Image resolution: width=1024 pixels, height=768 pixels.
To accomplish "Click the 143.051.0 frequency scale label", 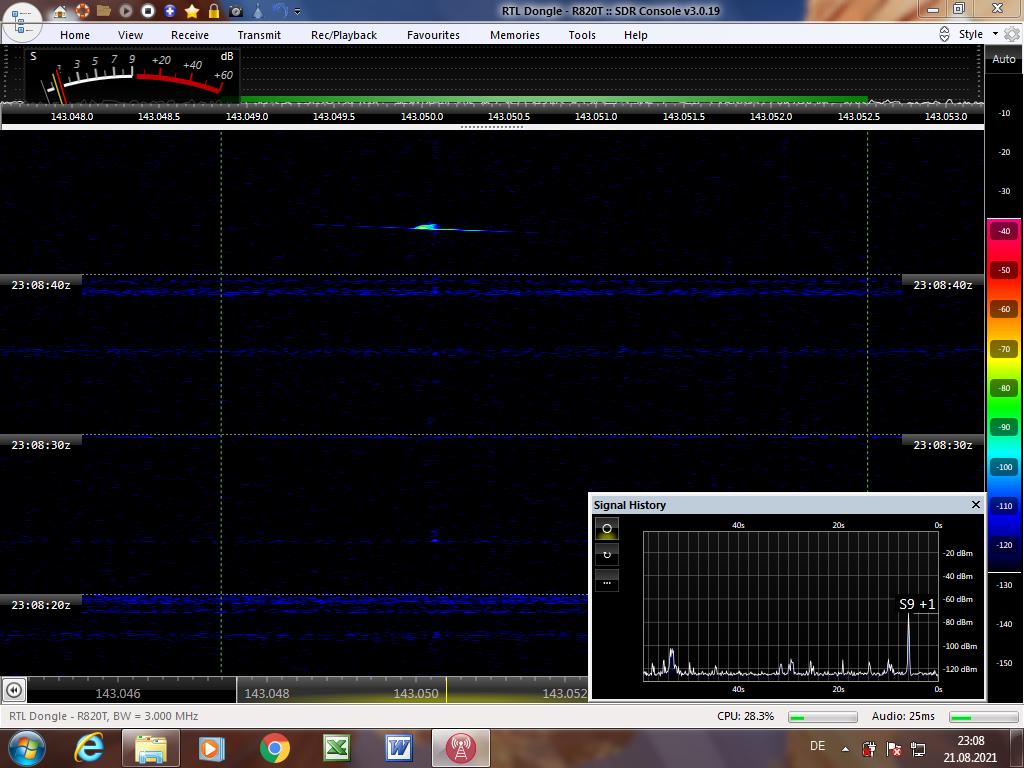I will click(596, 116).
